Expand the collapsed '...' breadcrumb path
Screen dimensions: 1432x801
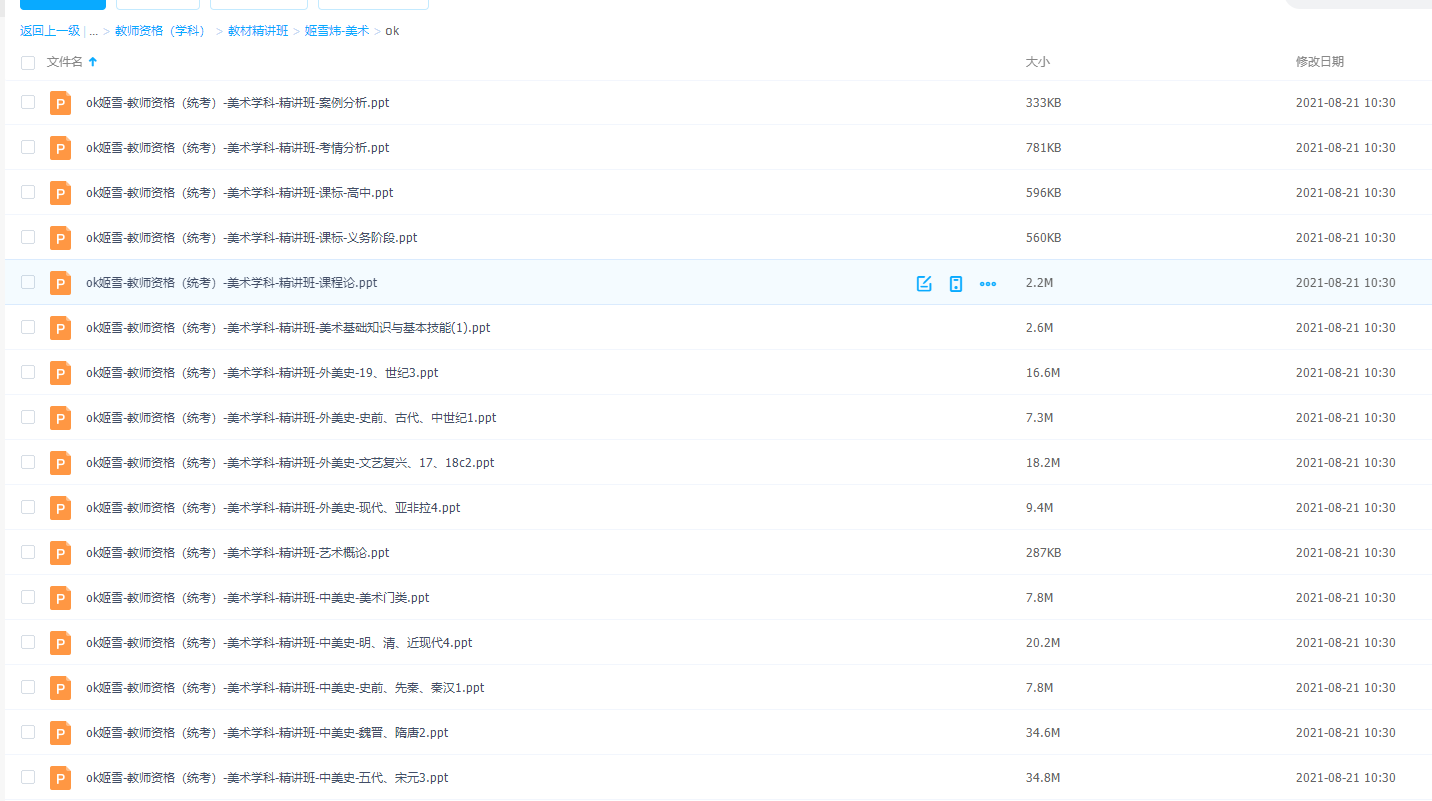pos(94,31)
